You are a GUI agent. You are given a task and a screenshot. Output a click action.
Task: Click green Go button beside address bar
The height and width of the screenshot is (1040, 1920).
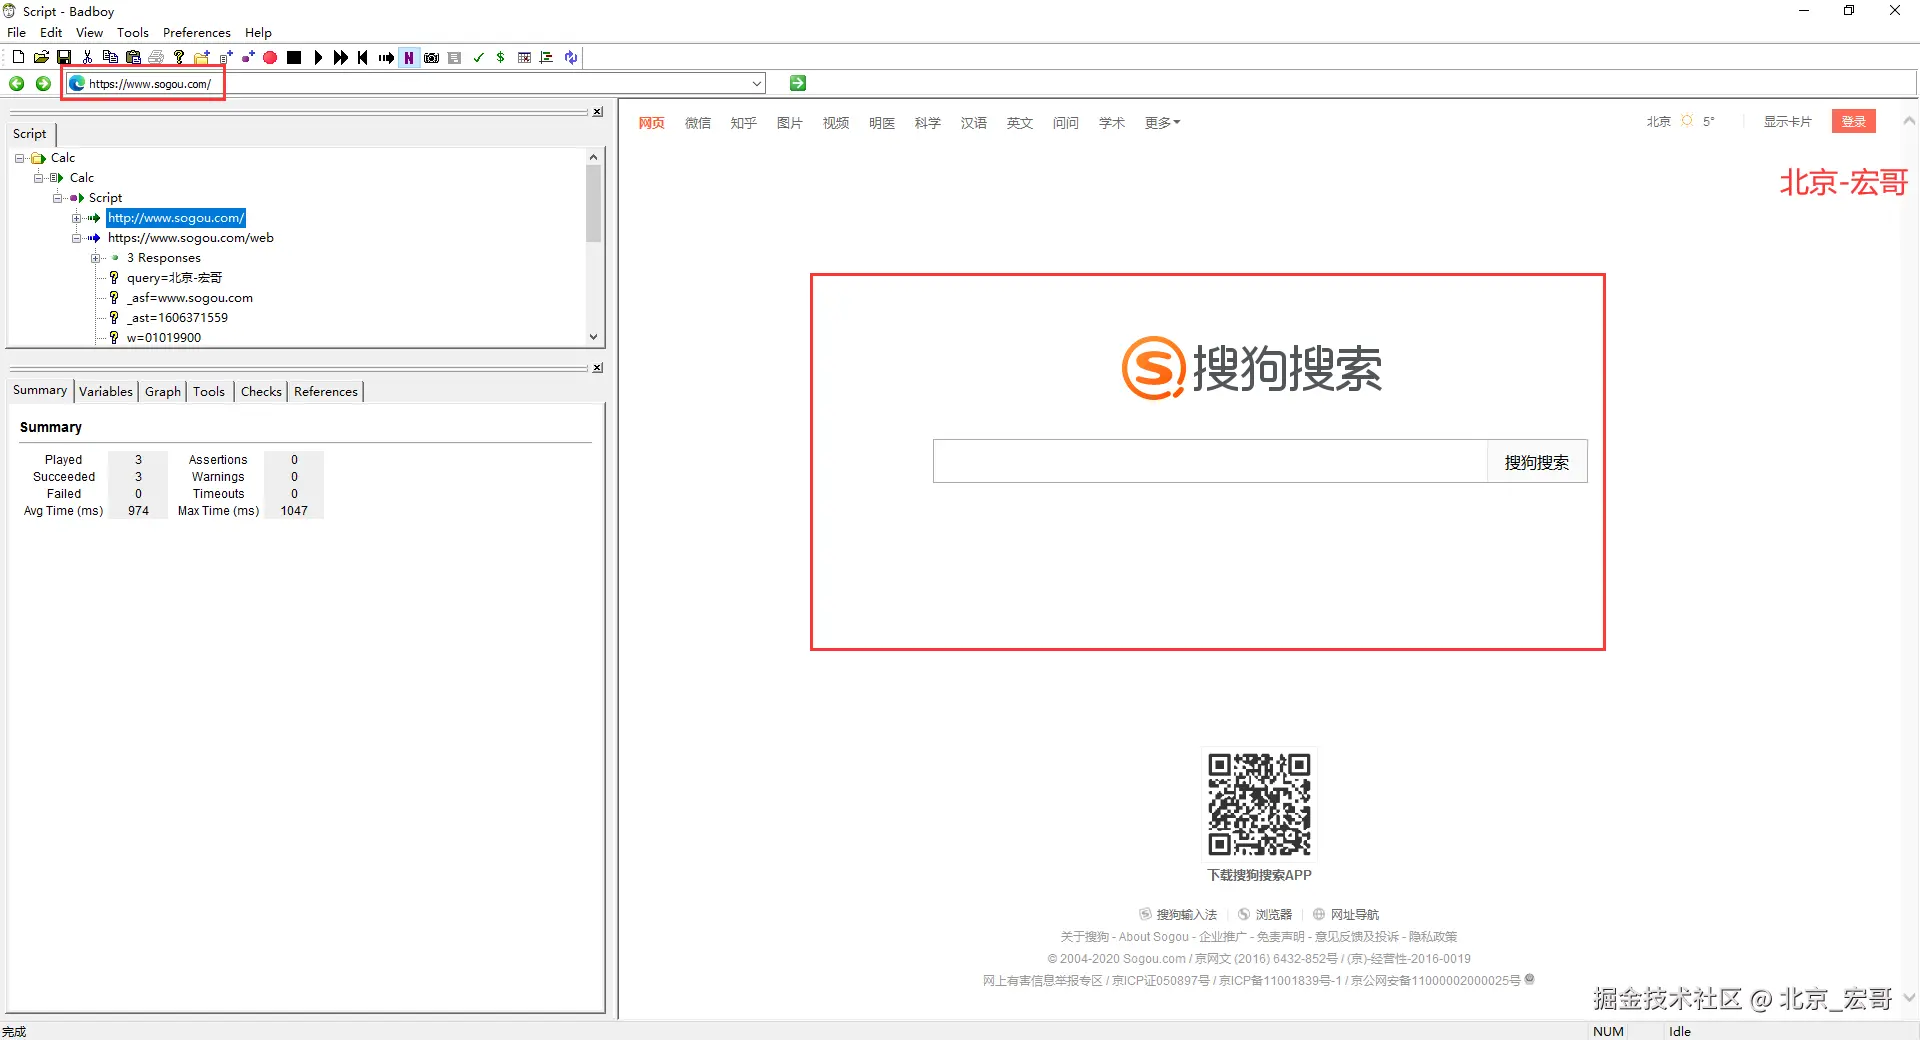798,84
